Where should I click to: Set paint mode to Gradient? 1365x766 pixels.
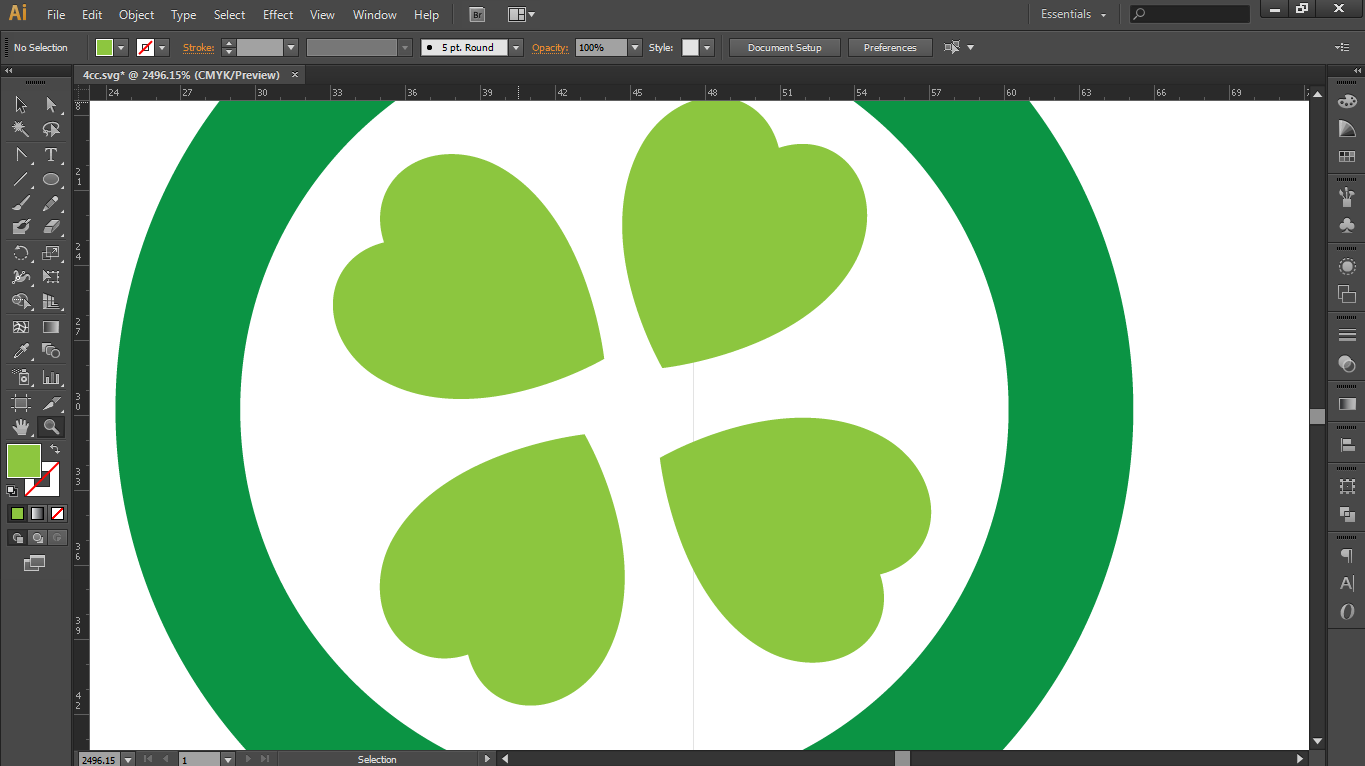coord(37,513)
